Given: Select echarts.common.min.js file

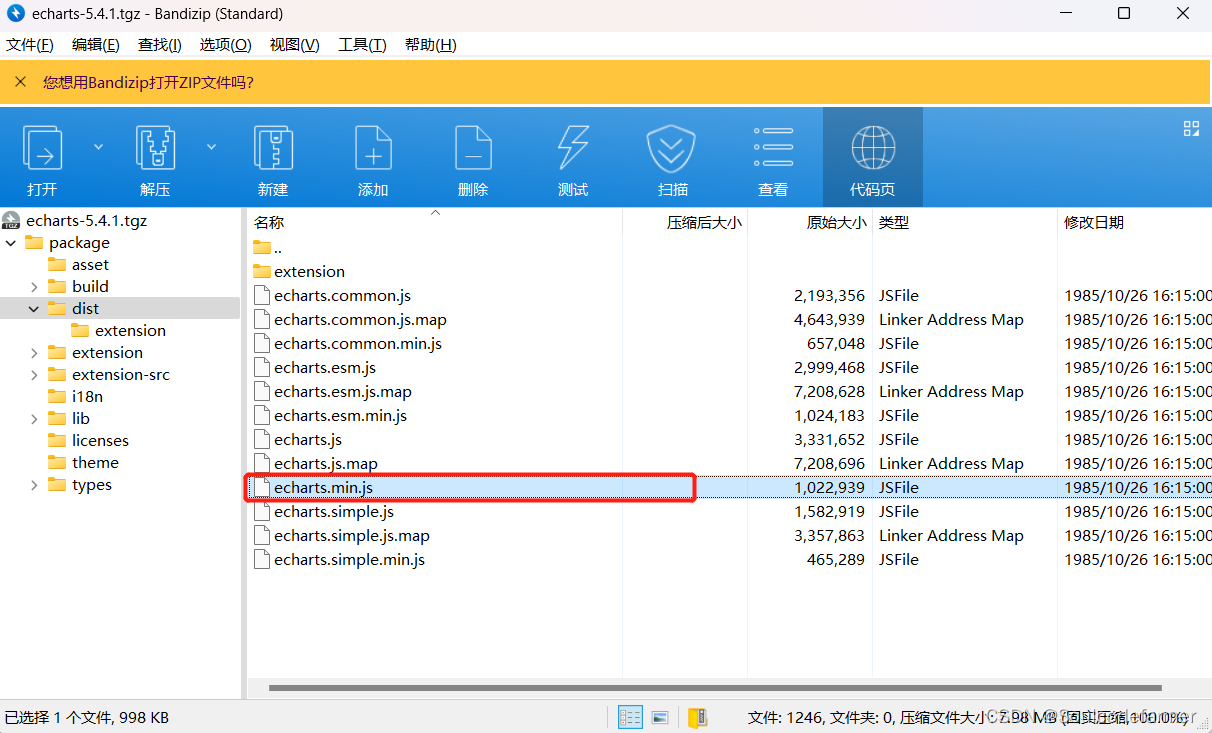Looking at the screenshot, I should pyautogui.click(x=347, y=343).
